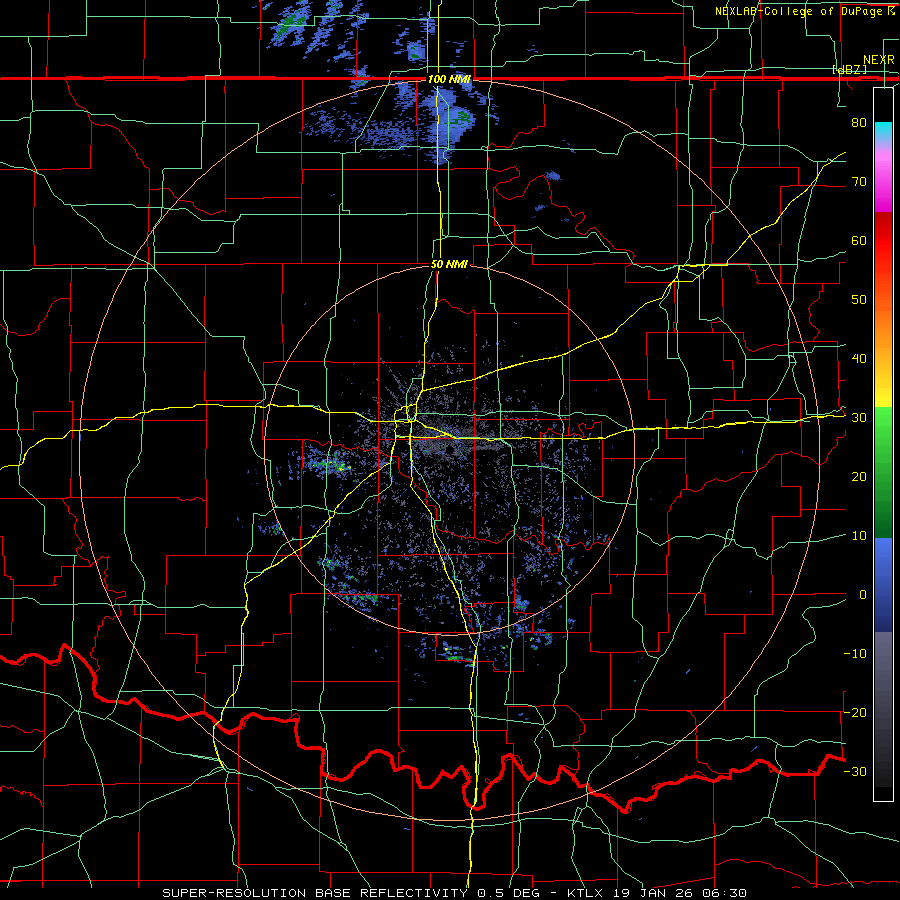
Task: Click the cyan band atop the color bar
Action: point(883,132)
